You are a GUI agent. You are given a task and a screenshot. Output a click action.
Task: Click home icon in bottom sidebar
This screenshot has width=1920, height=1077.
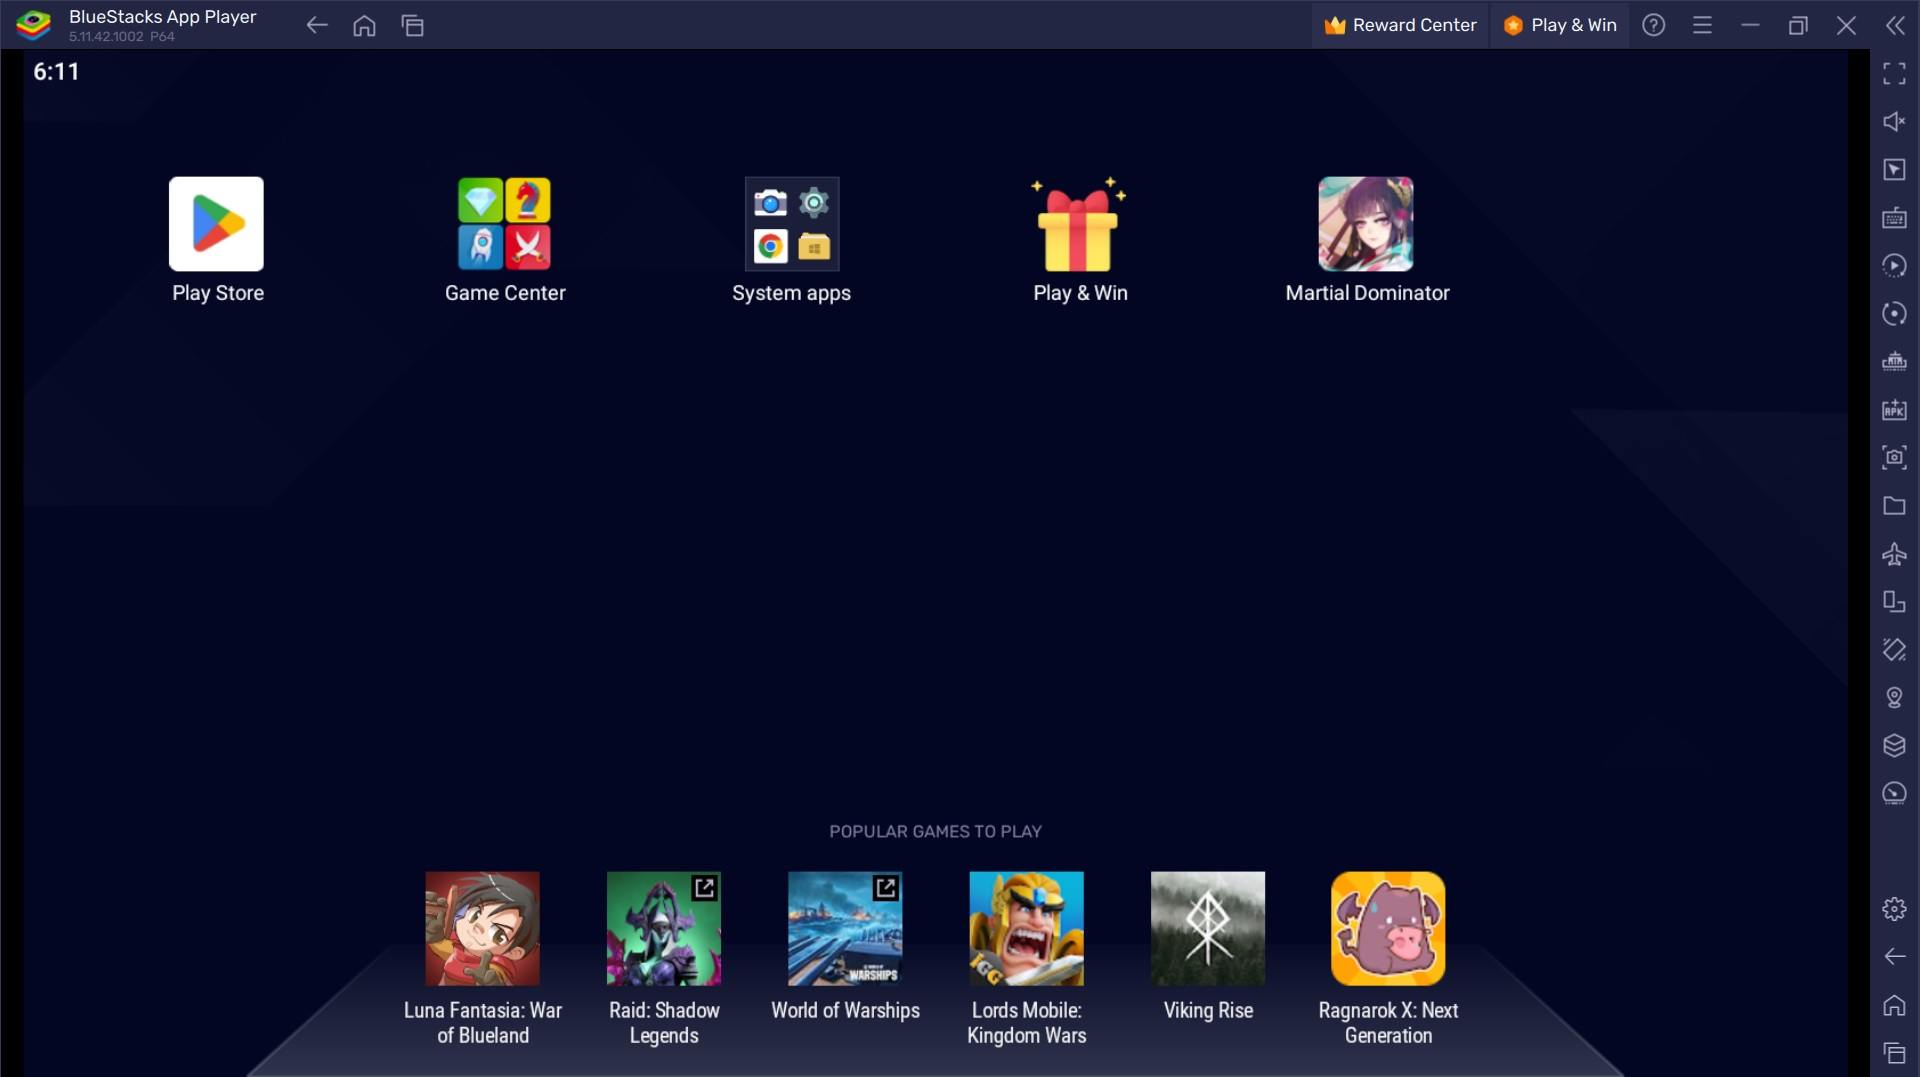click(1894, 1004)
